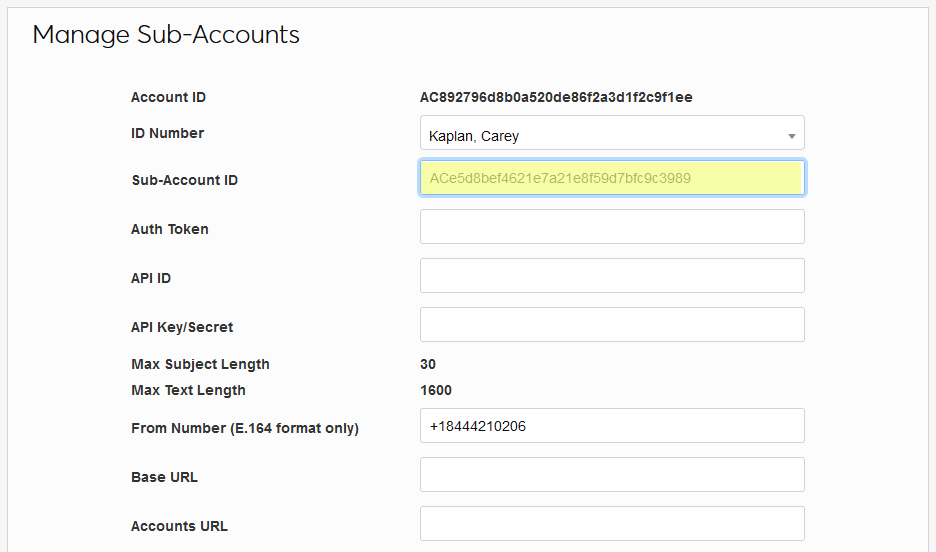Focus the From Number field with +18444210206
The height and width of the screenshot is (552, 936).
click(x=611, y=426)
